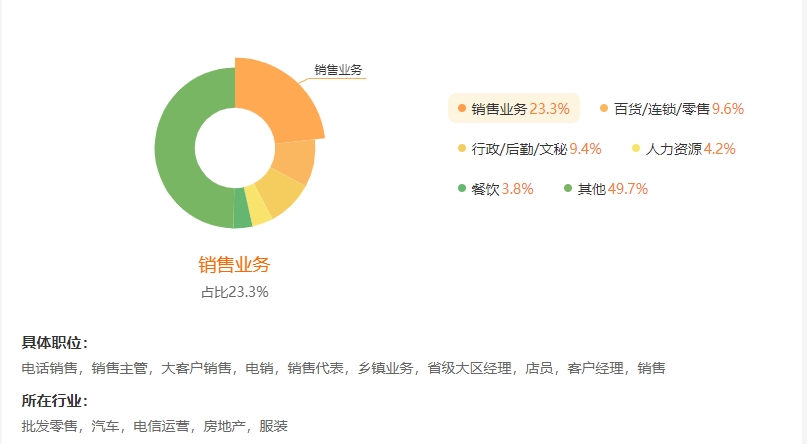Click the 销售业务 callout label on chart
Image resolution: width=807 pixels, height=444 pixels.
point(338,69)
